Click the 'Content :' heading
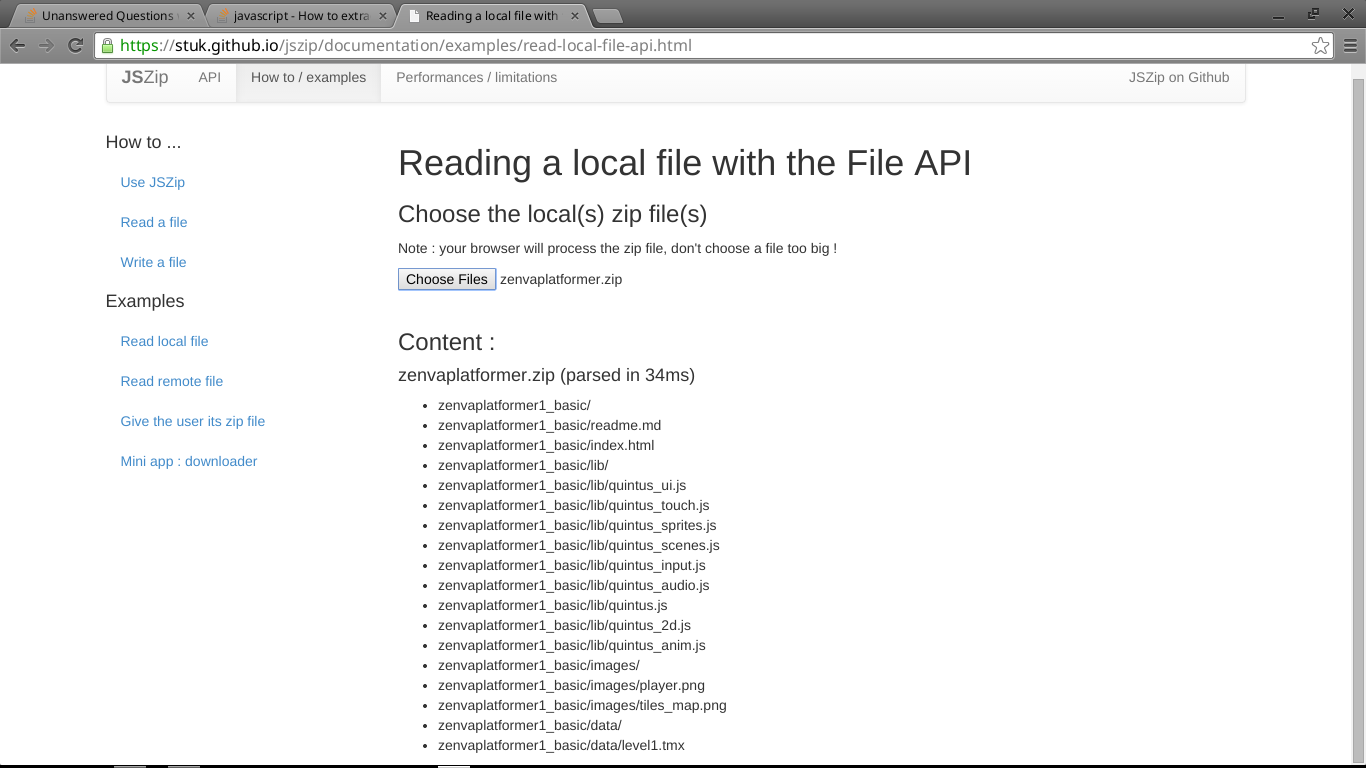This screenshot has width=1366, height=768. 446,342
